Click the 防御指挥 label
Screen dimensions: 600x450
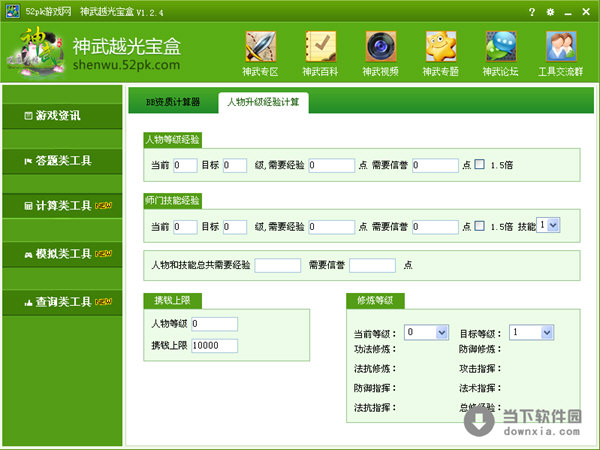375,388
